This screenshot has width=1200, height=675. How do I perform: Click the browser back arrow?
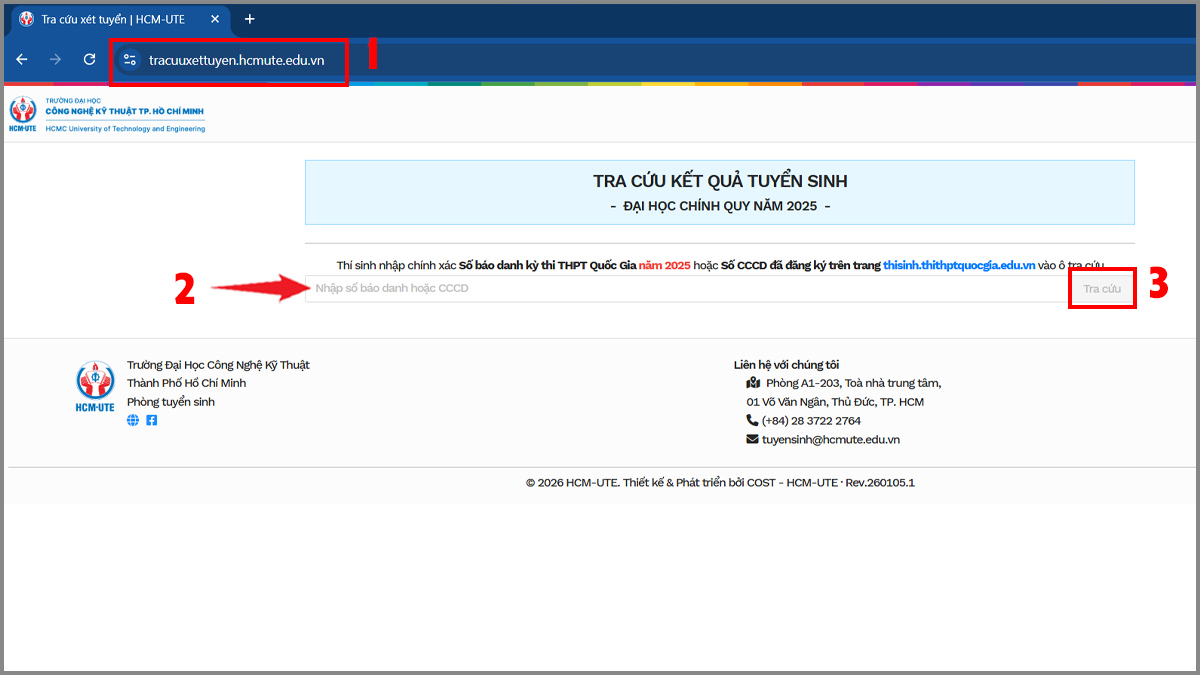22,60
